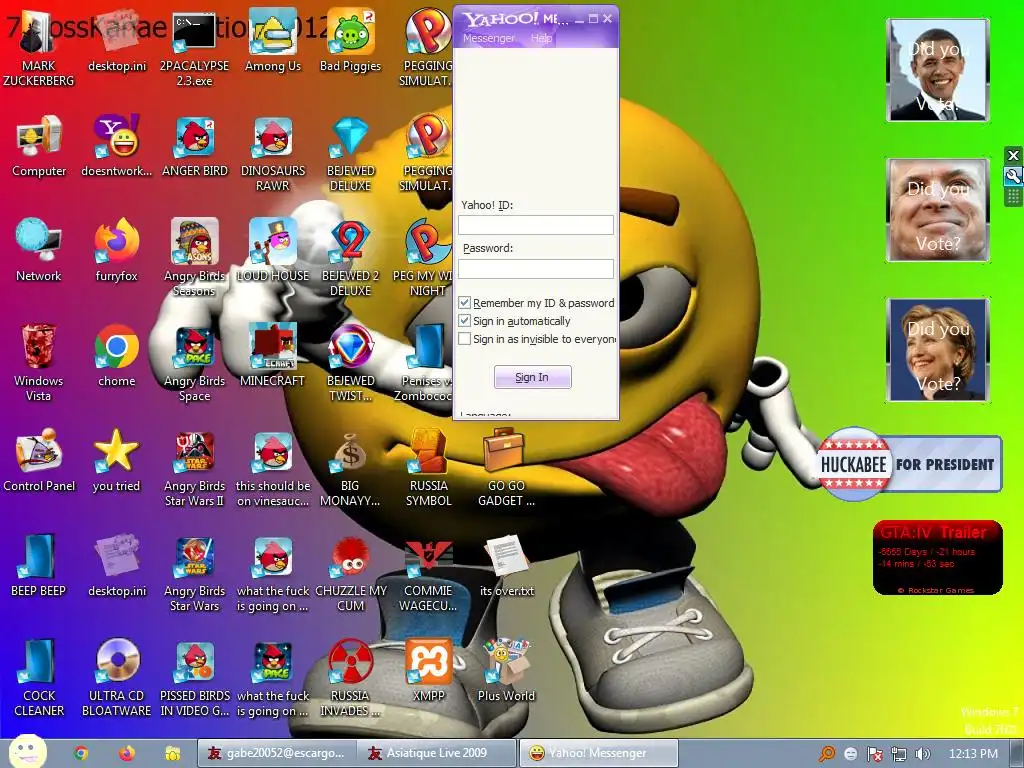Click the tray red flag security icon
The height and width of the screenshot is (768, 1024).
pos(875,754)
